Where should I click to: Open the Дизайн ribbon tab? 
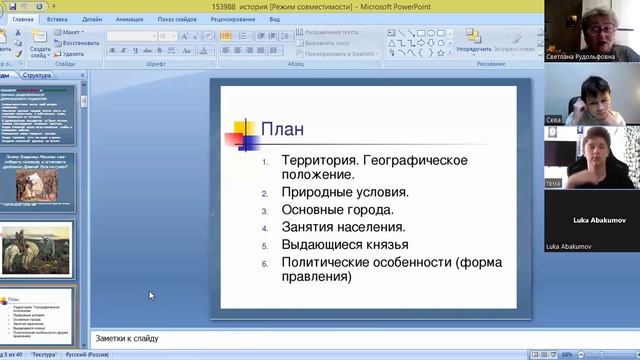(x=92, y=19)
